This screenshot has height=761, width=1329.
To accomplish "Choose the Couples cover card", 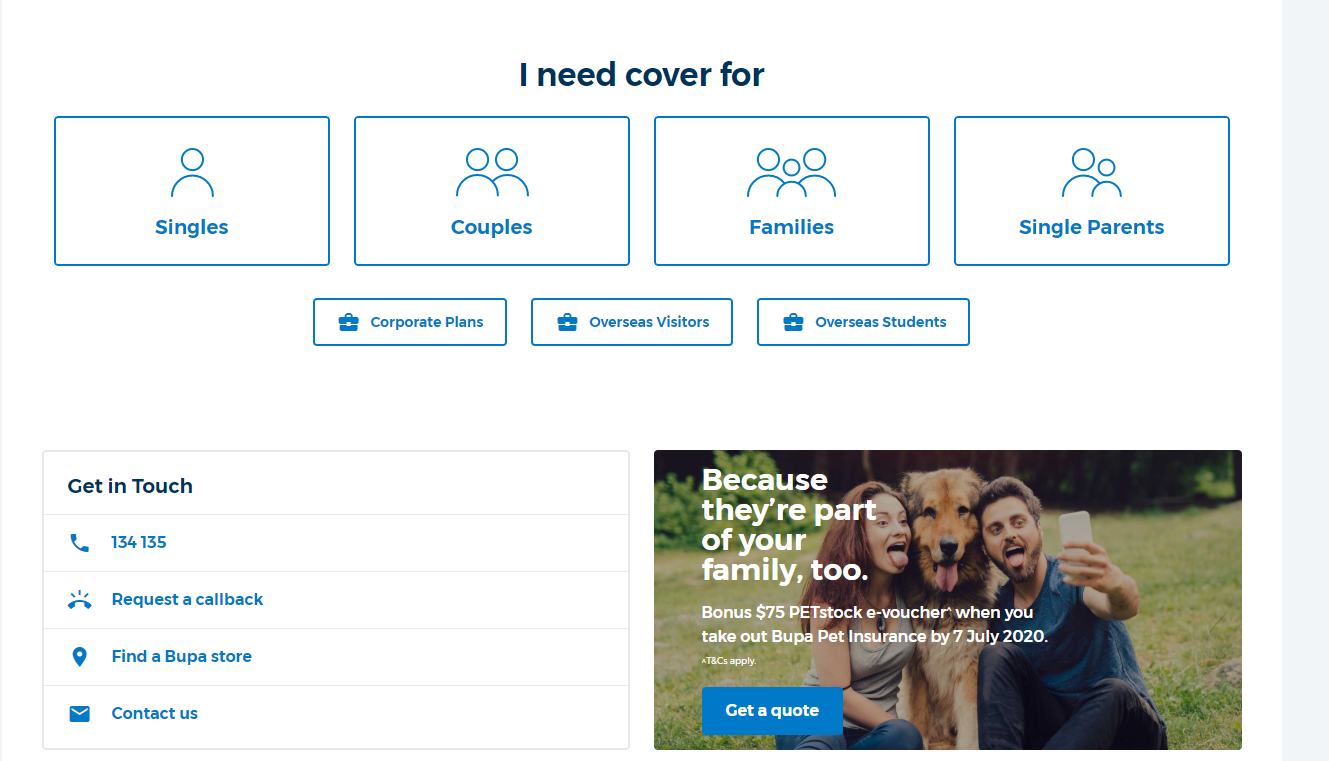I will coord(492,191).
